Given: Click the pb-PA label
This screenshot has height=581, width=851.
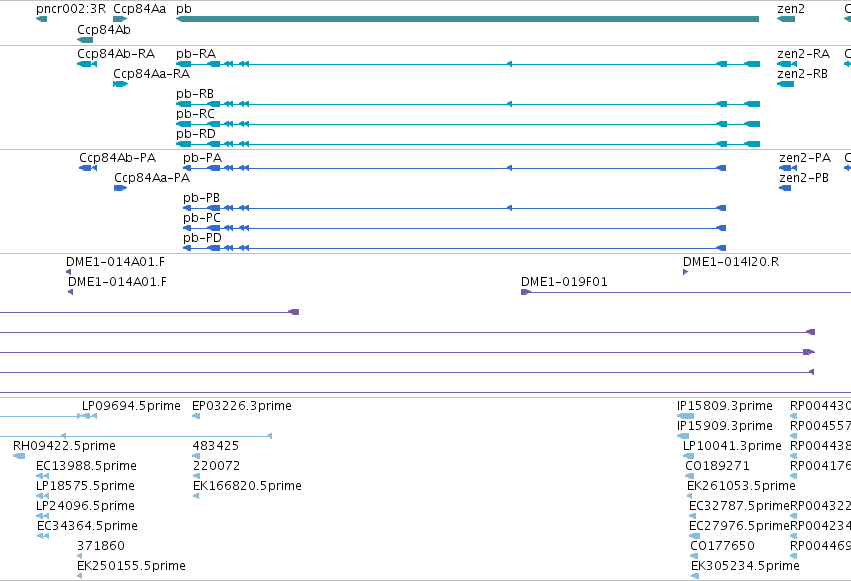Looking at the screenshot, I should click(202, 158).
